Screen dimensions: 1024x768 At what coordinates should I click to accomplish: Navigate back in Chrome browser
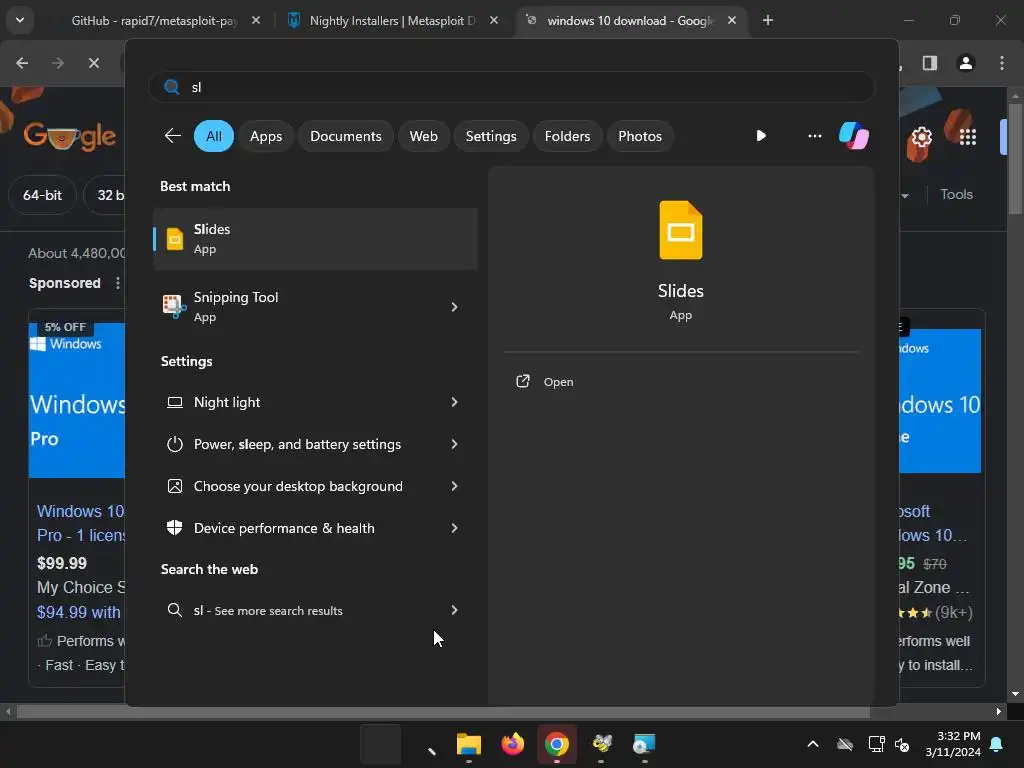click(22, 63)
